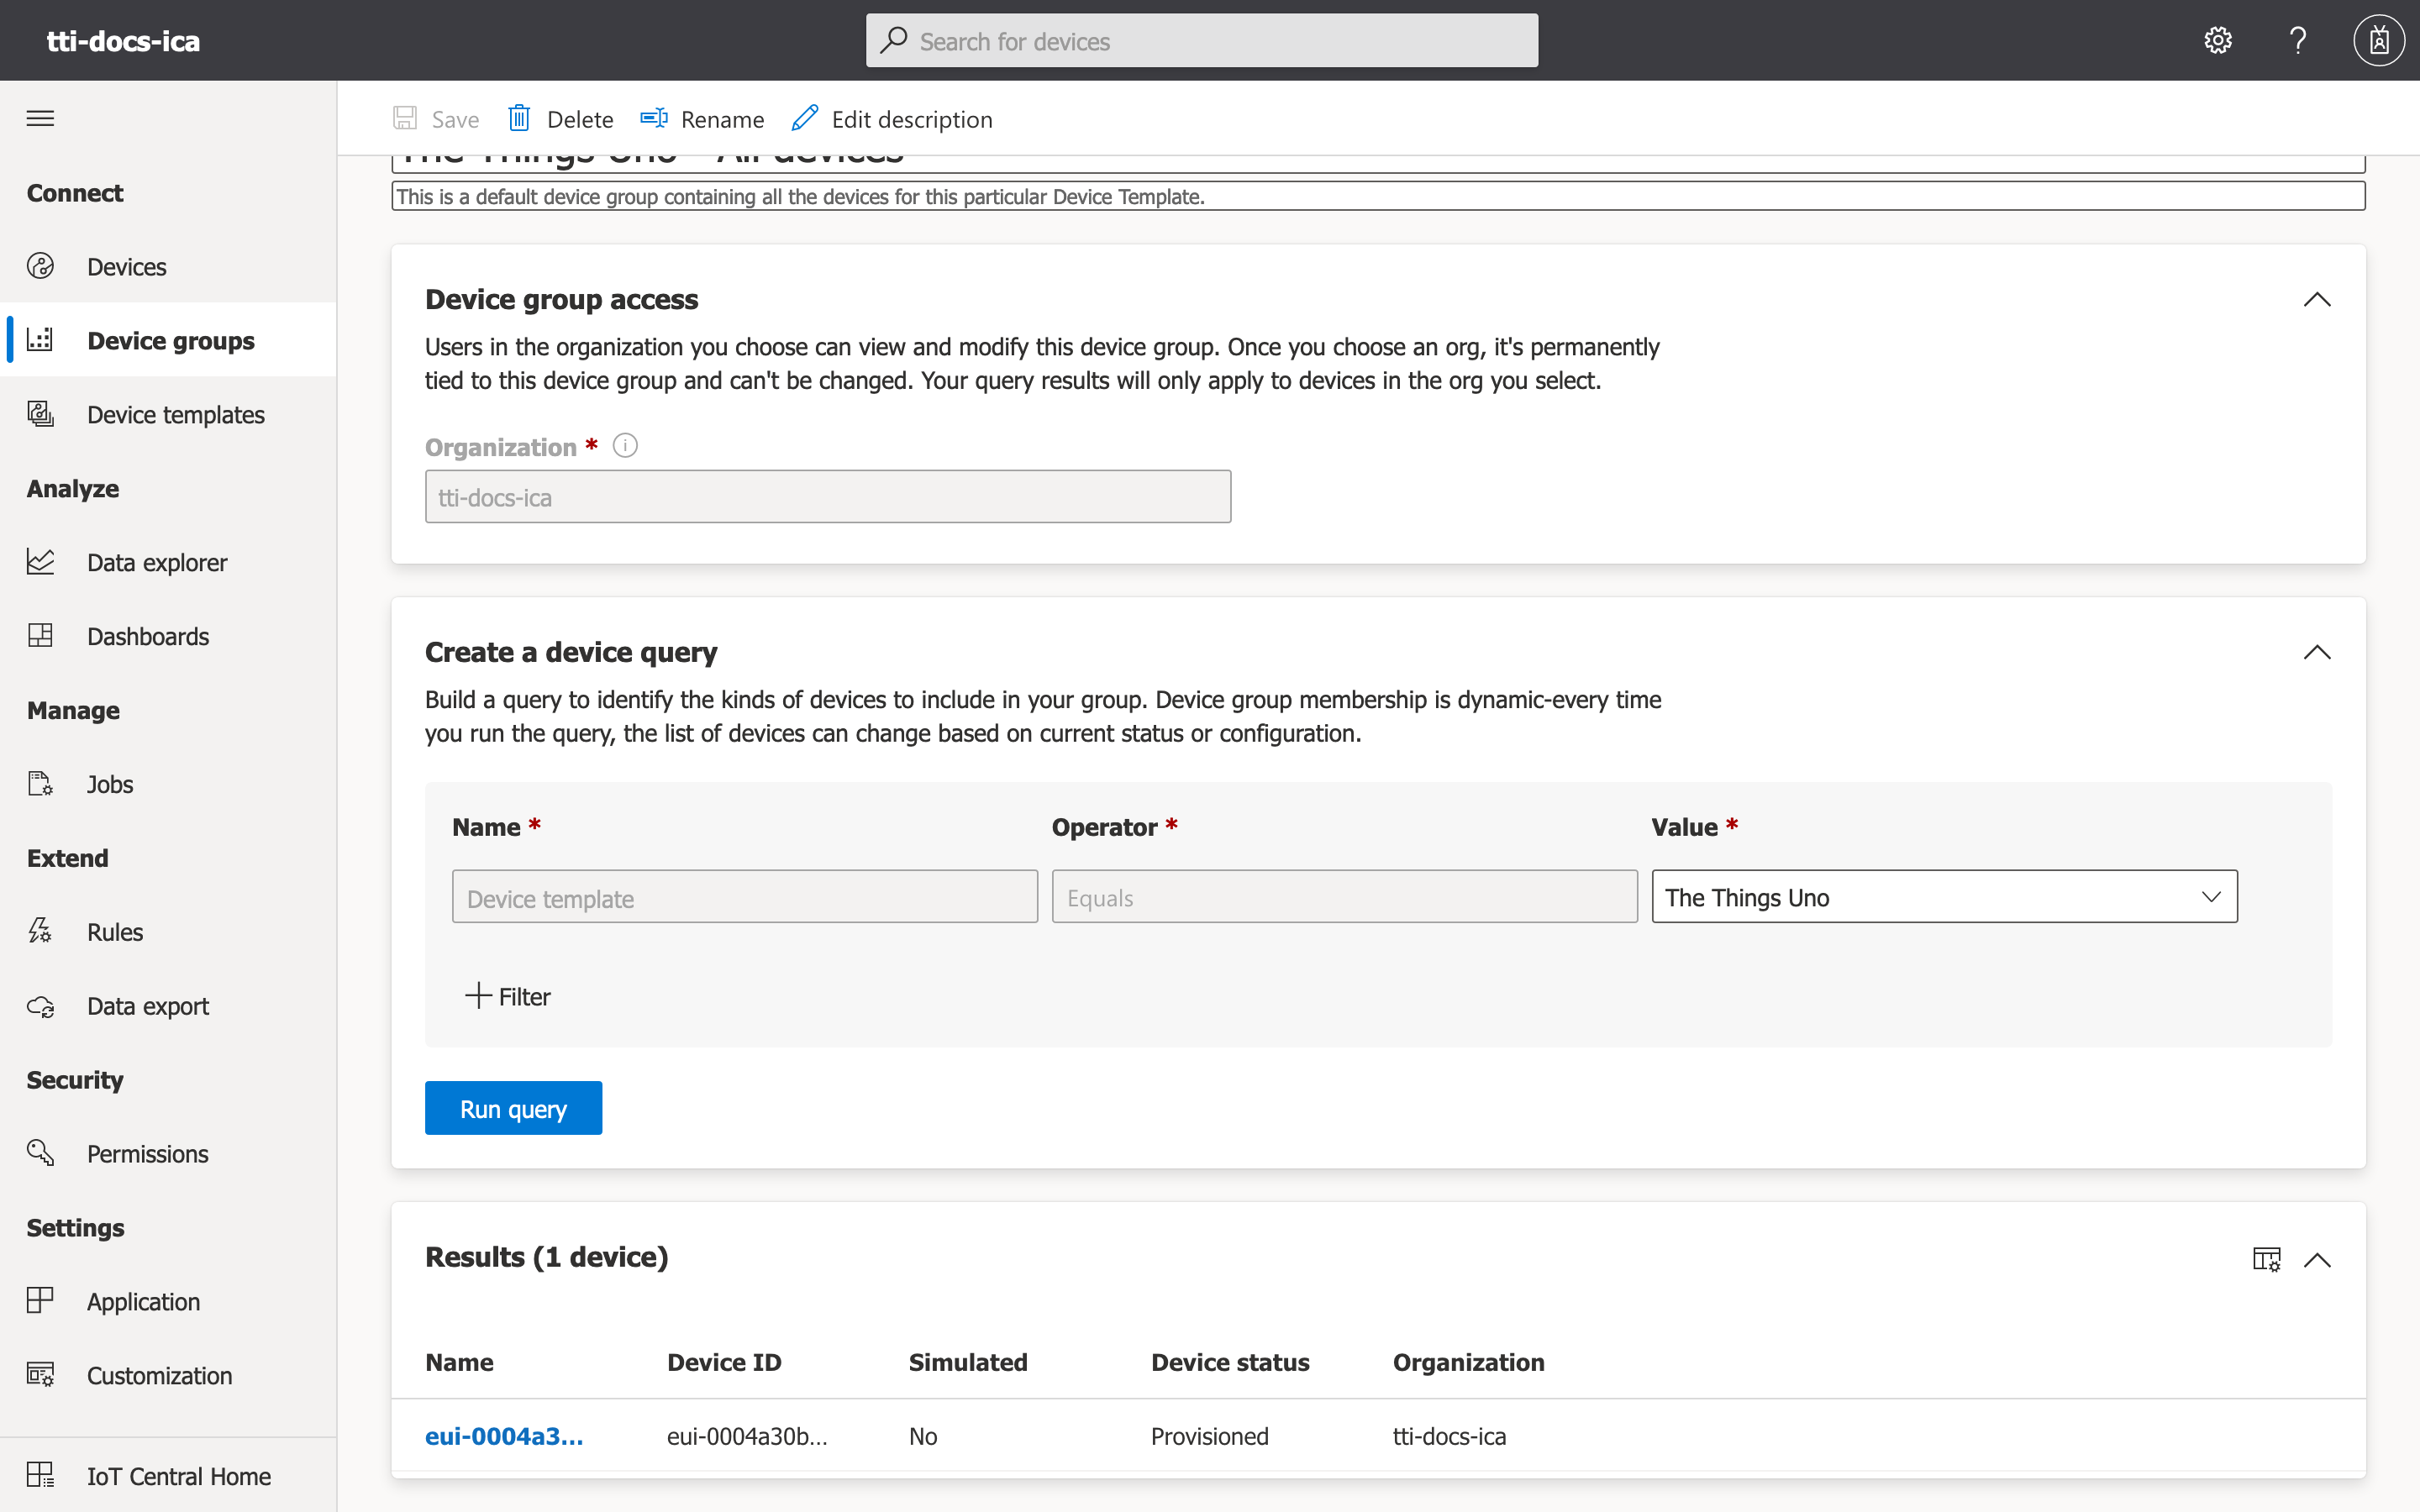
Task: Click Run query button
Action: pos(513,1108)
